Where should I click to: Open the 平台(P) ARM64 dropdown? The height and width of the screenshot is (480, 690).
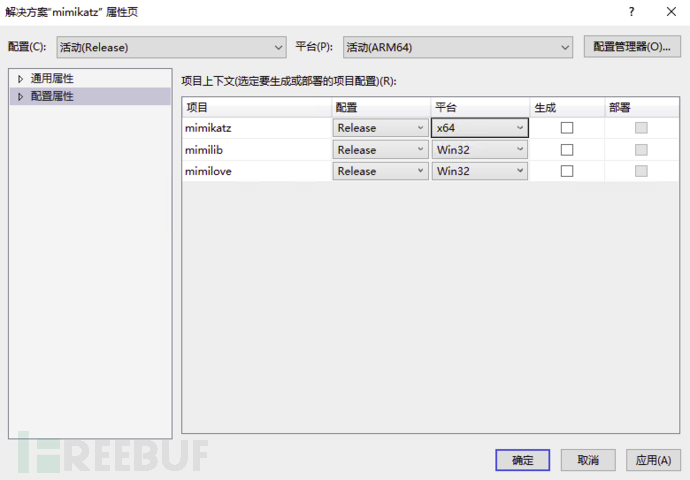click(458, 47)
